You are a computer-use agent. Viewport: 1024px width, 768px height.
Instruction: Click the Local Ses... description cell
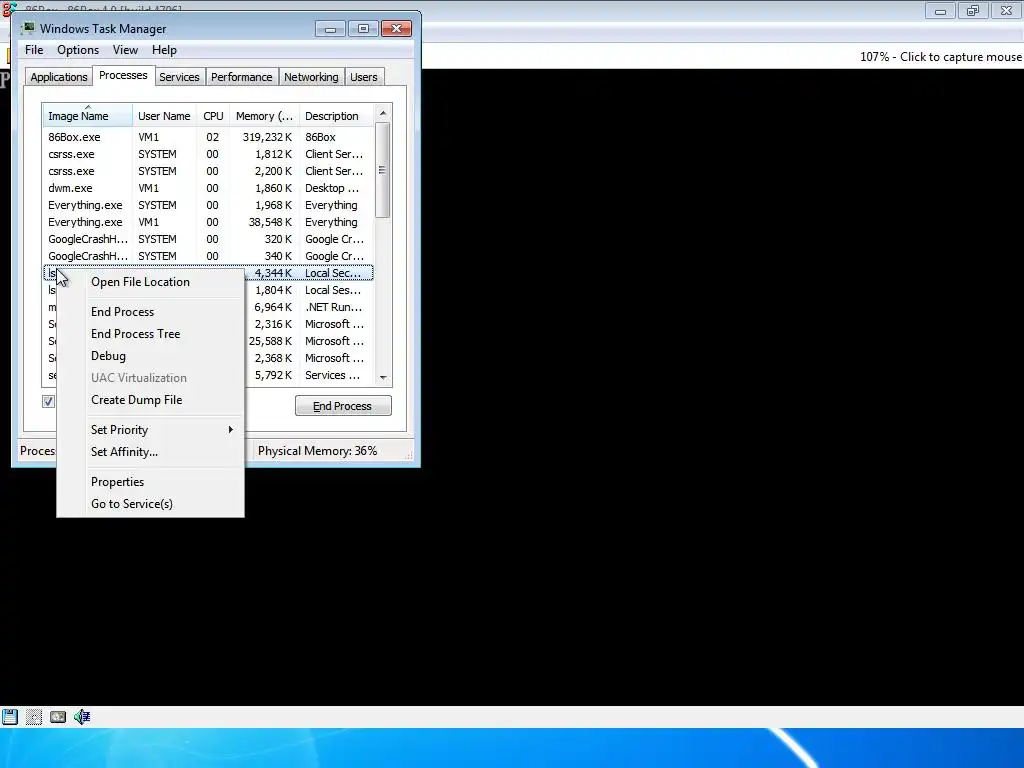tap(332, 290)
